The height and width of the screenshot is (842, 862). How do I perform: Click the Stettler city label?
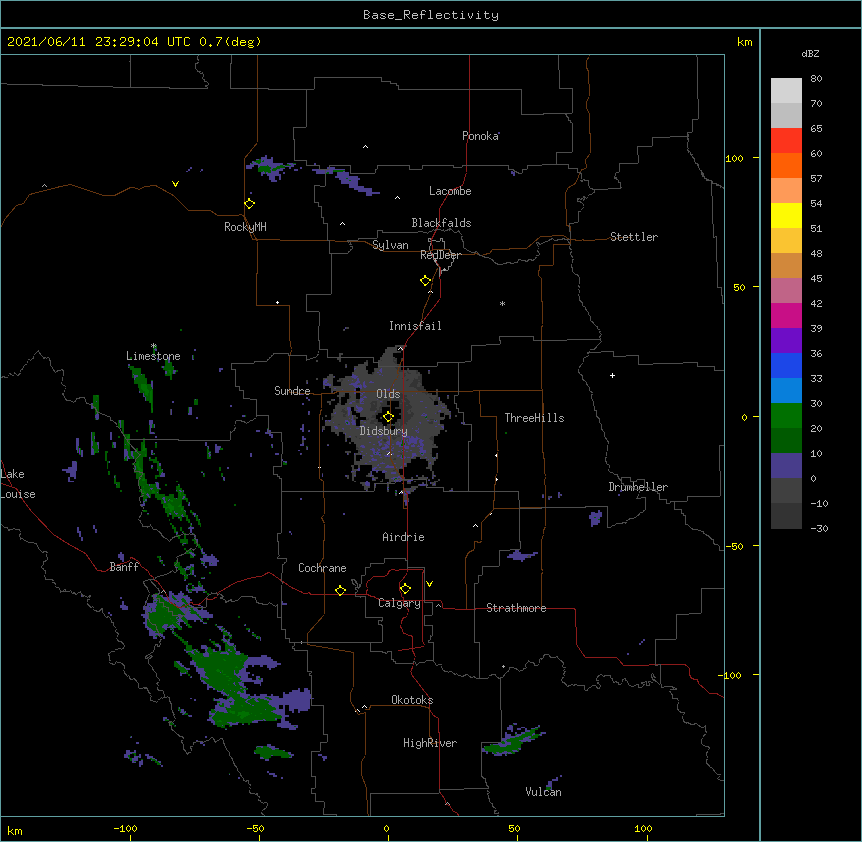click(634, 237)
